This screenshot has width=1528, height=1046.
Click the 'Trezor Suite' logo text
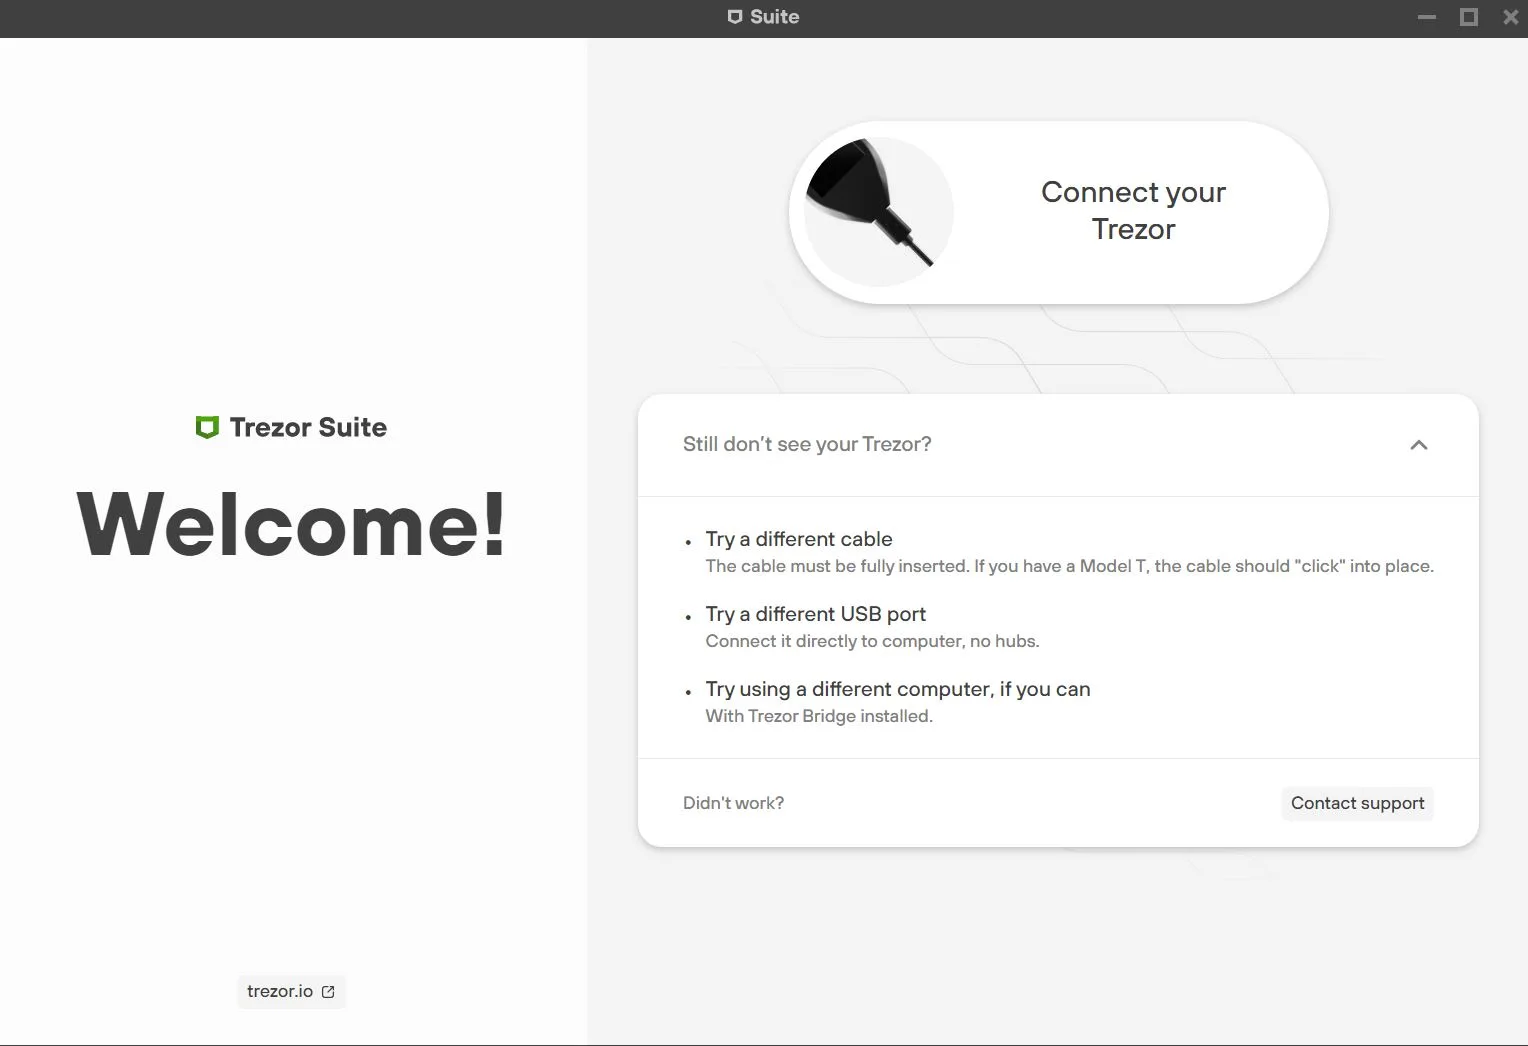click(x=308, y=428)
